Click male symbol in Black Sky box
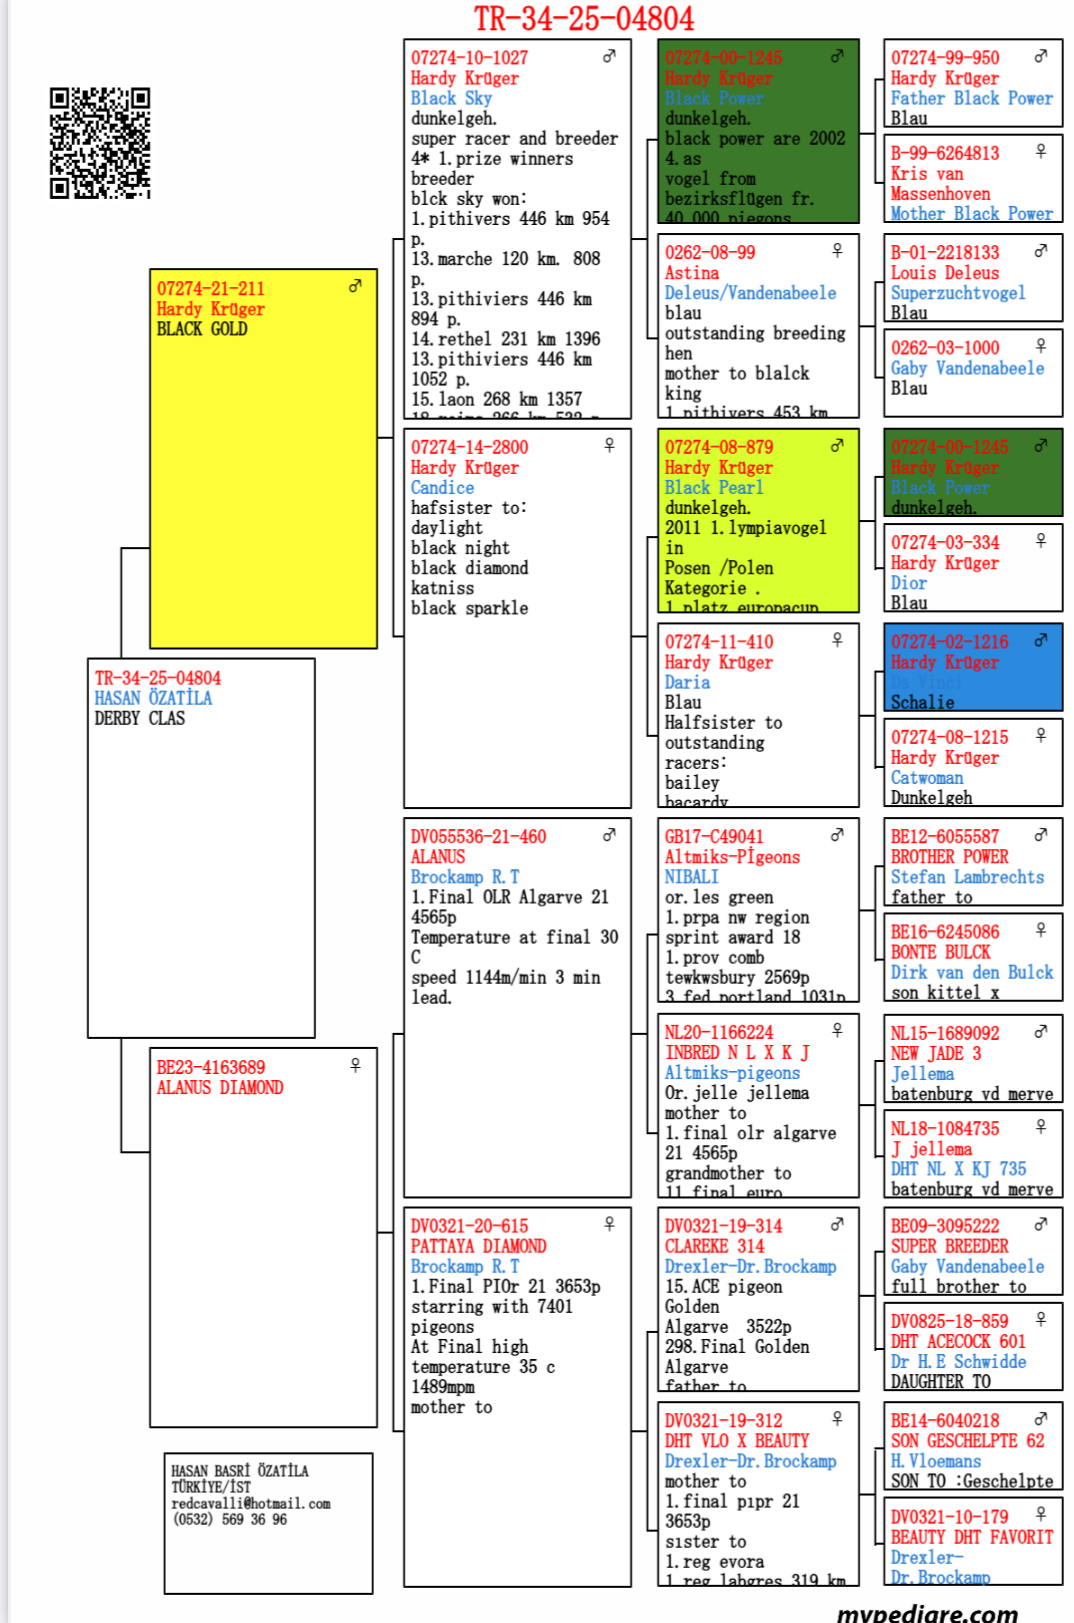Screen dimensions: 1074x1623 (609, 57)
